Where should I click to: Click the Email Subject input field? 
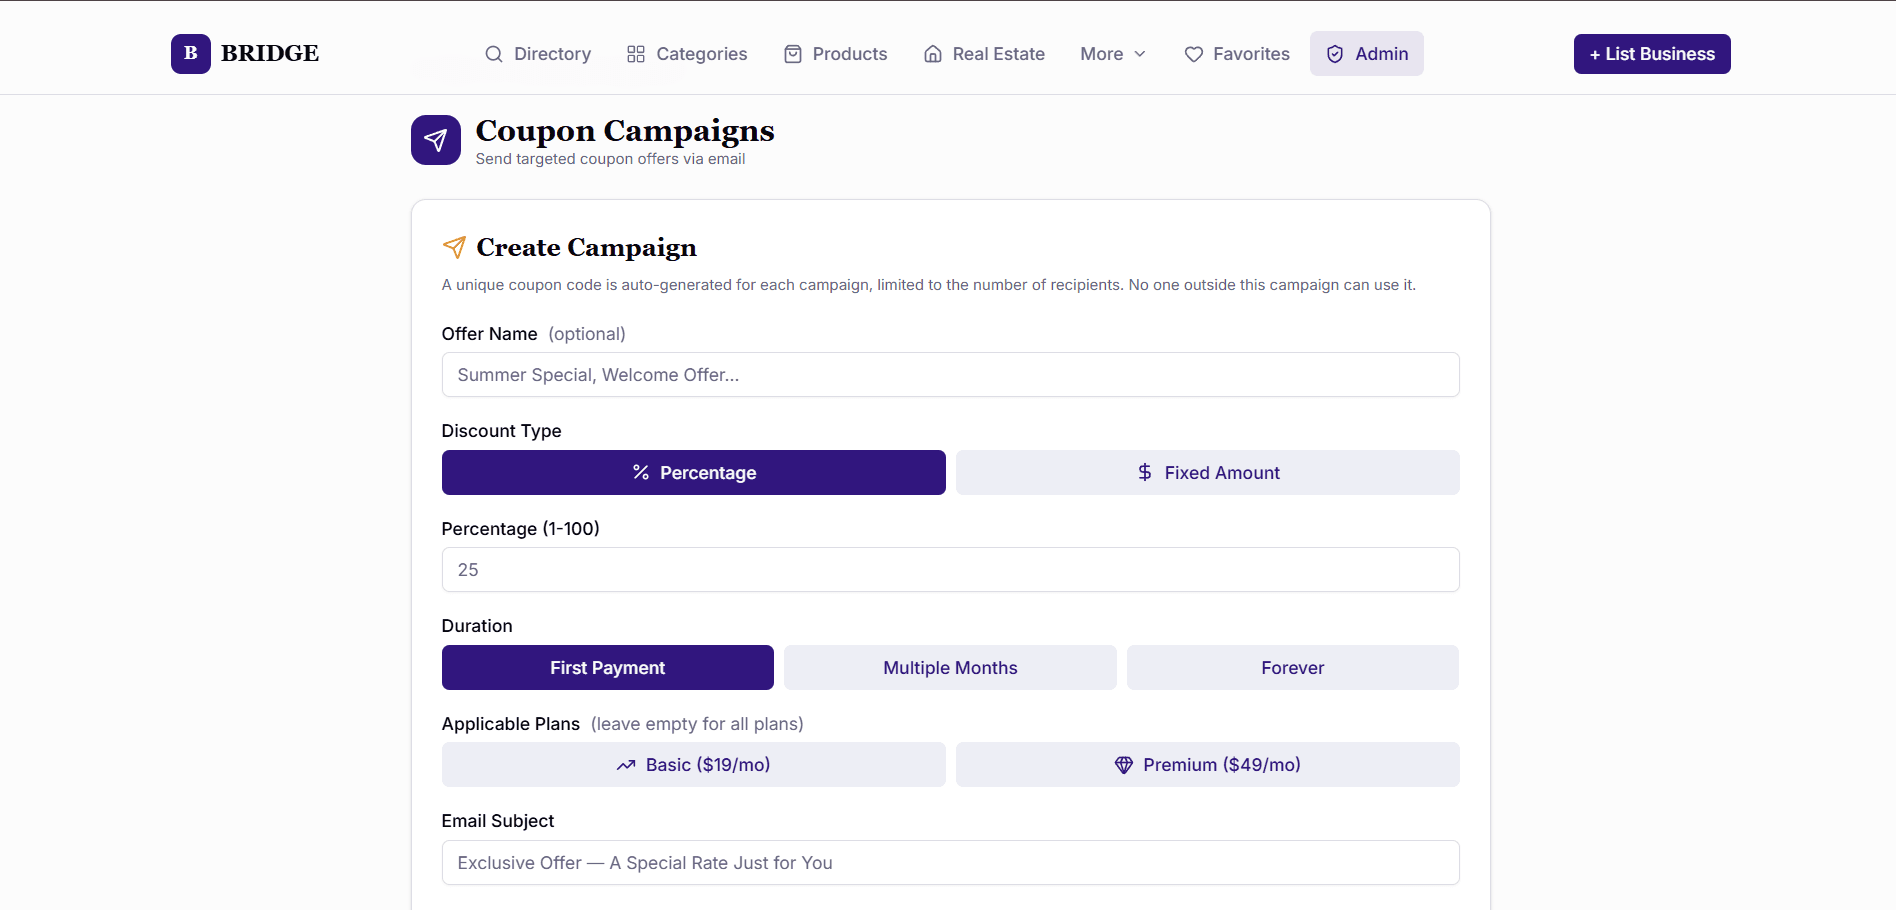951,863
